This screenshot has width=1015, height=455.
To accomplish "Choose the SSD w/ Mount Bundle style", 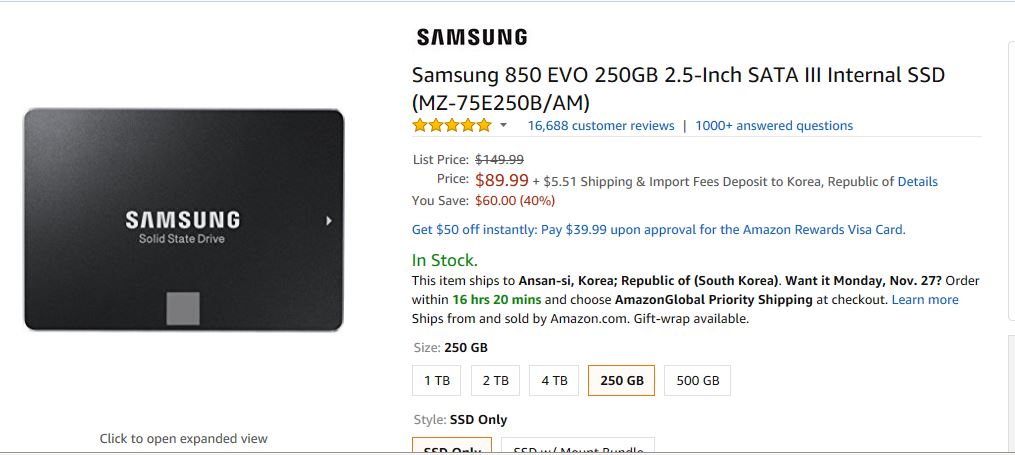I will 578,447.
